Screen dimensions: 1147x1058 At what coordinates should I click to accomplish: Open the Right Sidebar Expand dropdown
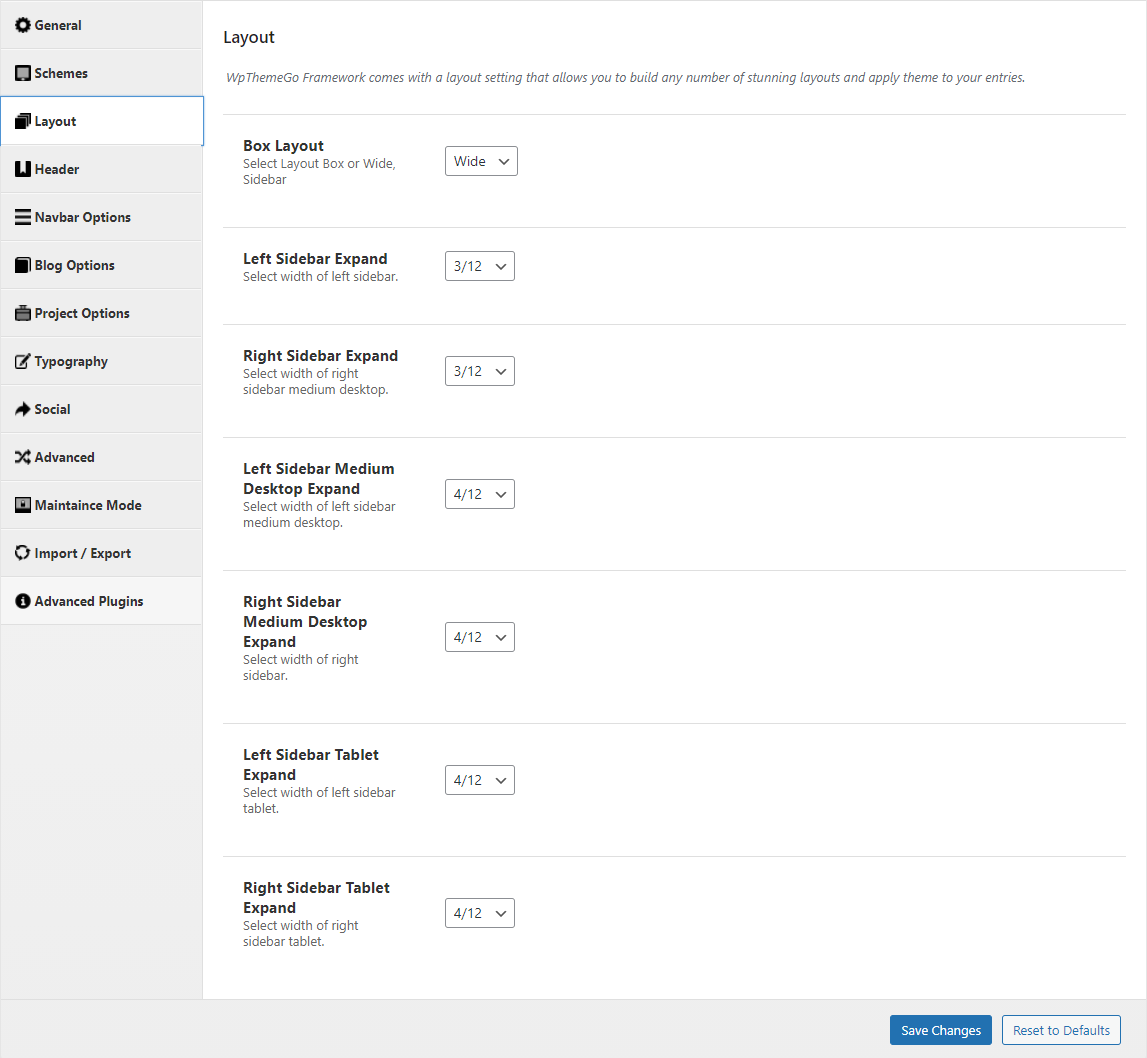click(x=479, y=371)
